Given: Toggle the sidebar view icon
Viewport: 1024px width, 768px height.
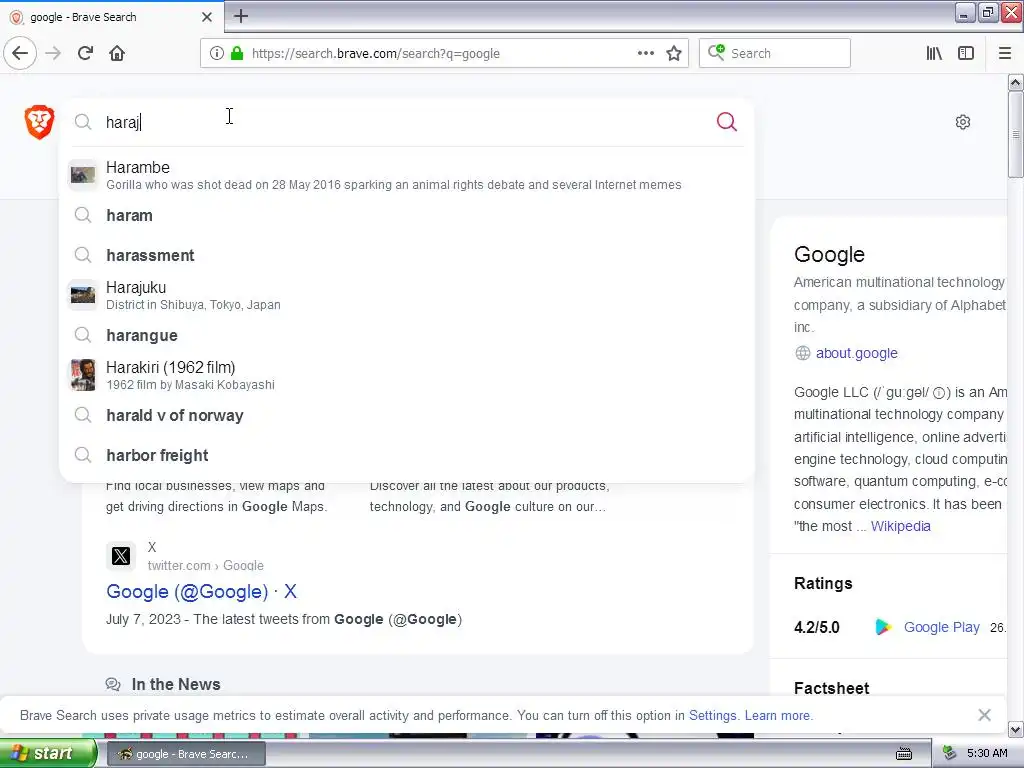Looking at the screenshot, I should pos(966,53).
